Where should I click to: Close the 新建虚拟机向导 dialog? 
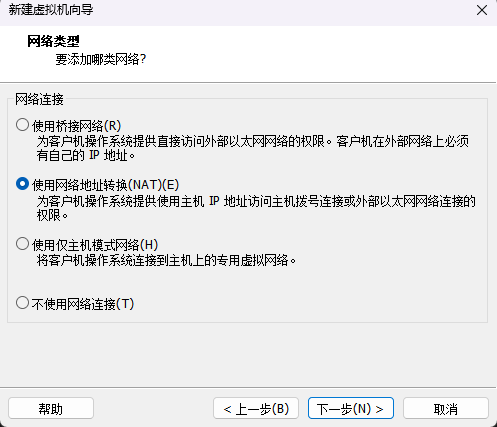482,10
